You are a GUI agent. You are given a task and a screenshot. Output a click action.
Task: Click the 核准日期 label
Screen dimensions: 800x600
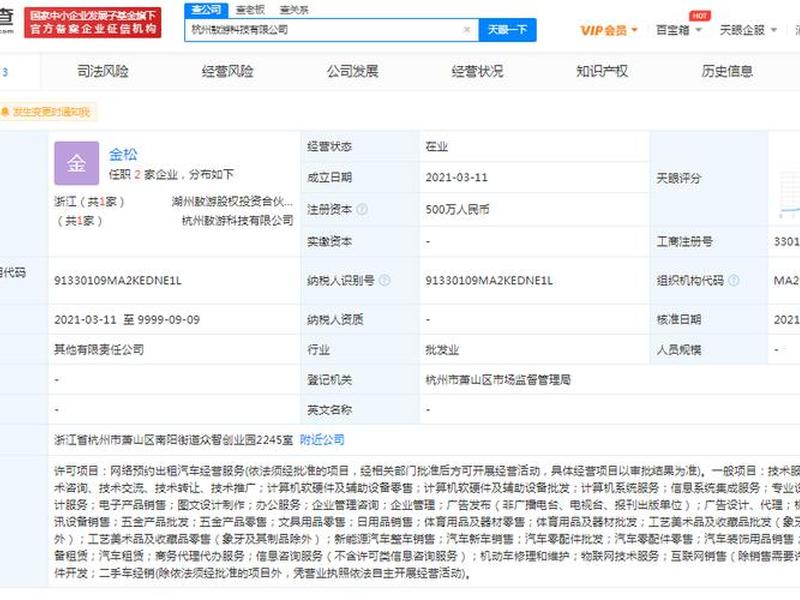tap(679, 320)
